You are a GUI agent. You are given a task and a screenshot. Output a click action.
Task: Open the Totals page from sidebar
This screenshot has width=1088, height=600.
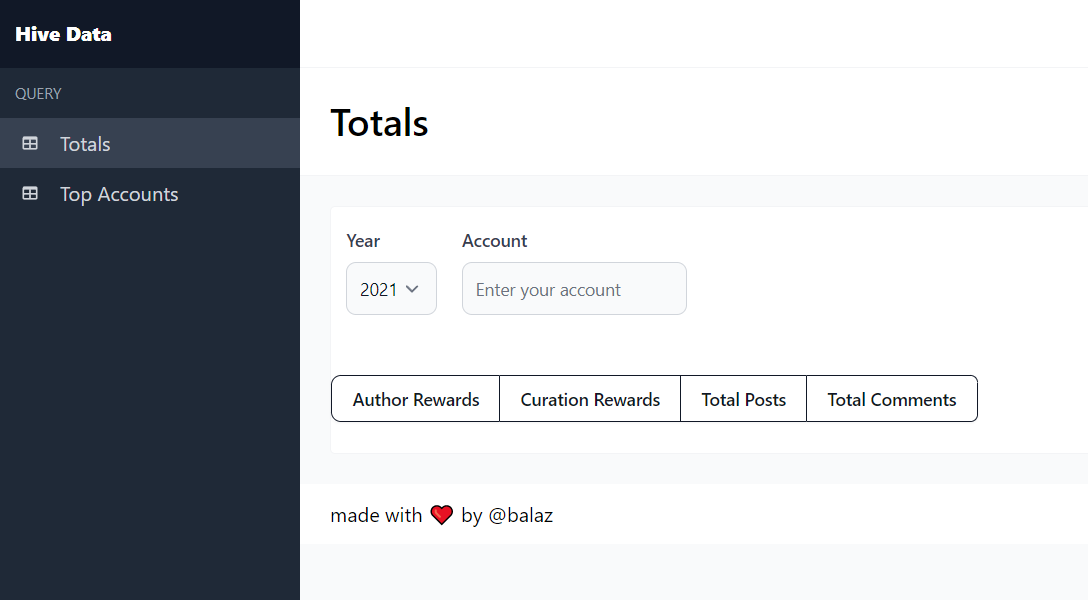coord(150,143)
